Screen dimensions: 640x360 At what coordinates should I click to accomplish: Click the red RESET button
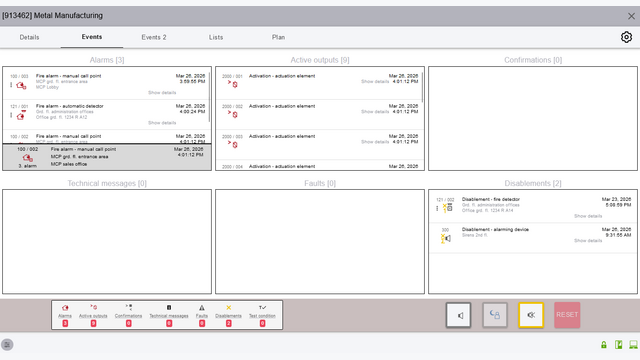(x=567, y=315)
